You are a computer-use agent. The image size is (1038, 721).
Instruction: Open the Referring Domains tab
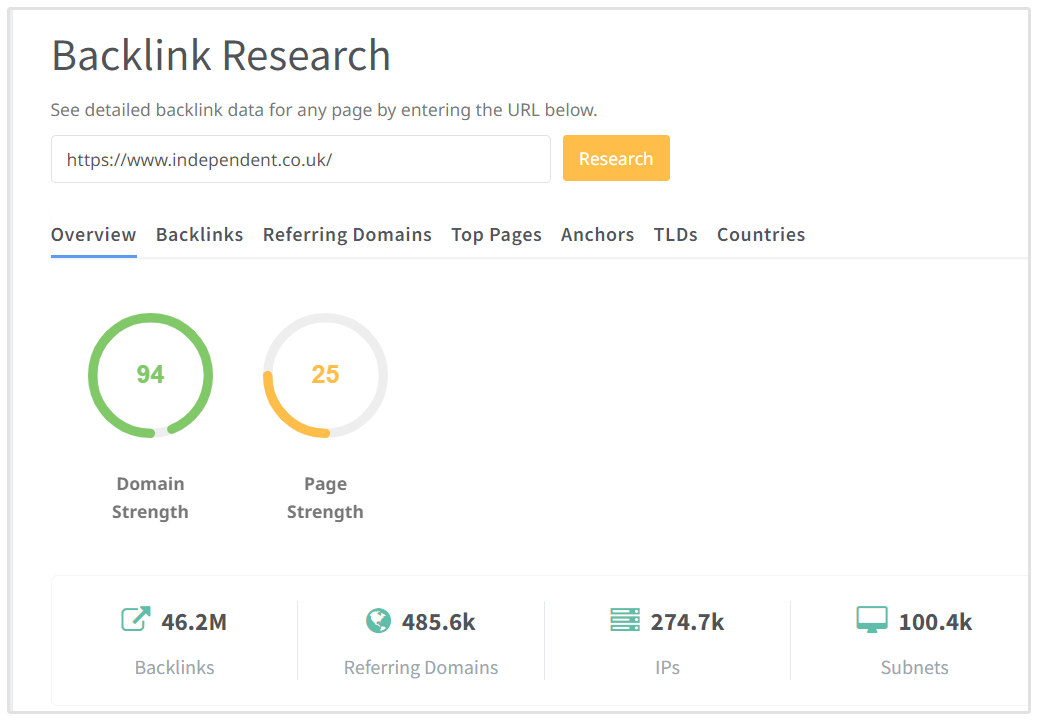[347, 235]
